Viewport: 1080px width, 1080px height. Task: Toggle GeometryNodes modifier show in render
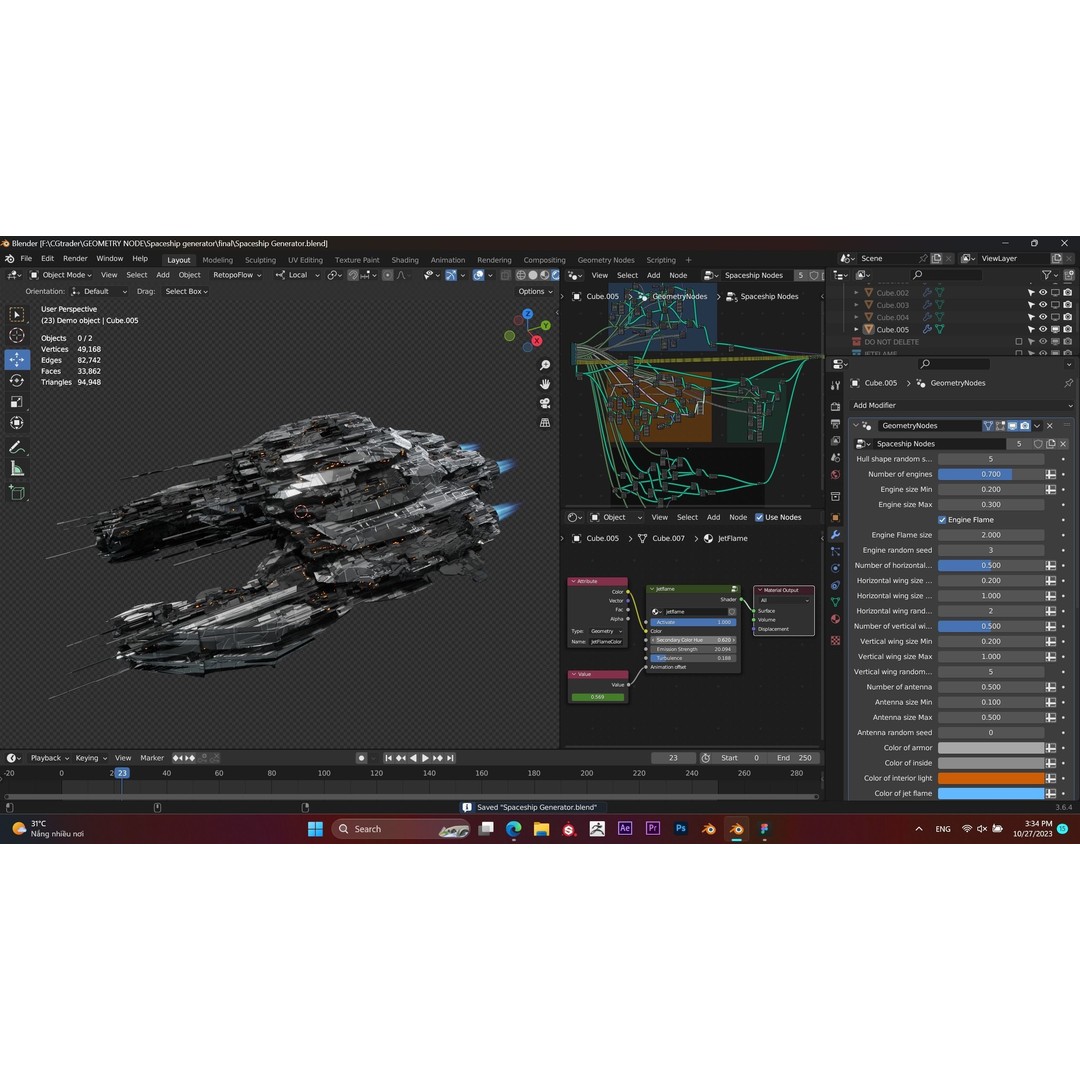(1025, 426)
